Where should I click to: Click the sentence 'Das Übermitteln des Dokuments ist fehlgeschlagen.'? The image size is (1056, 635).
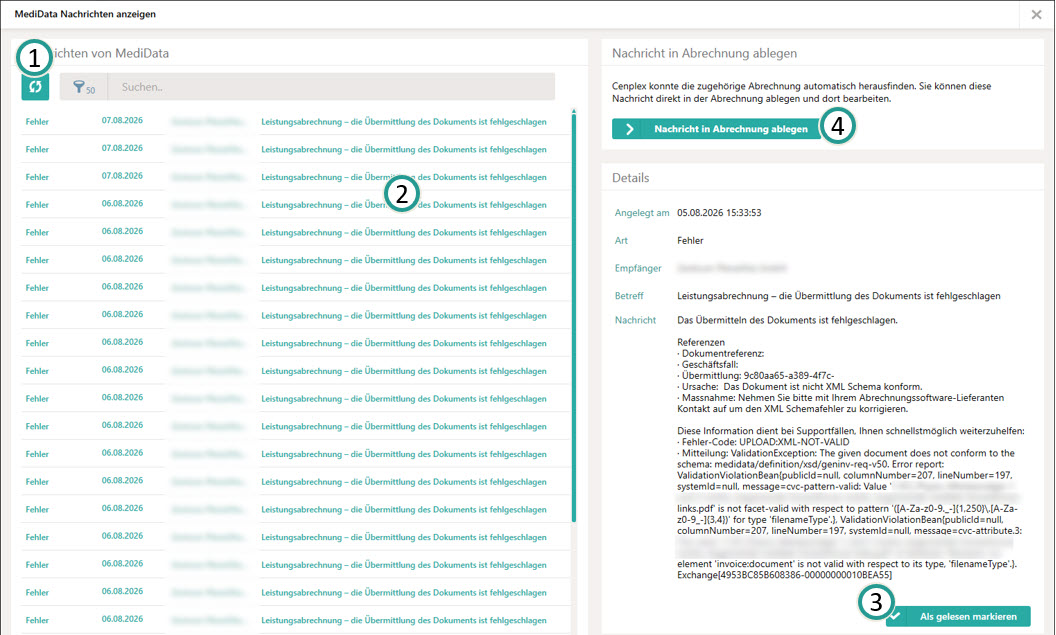(787, 321)
